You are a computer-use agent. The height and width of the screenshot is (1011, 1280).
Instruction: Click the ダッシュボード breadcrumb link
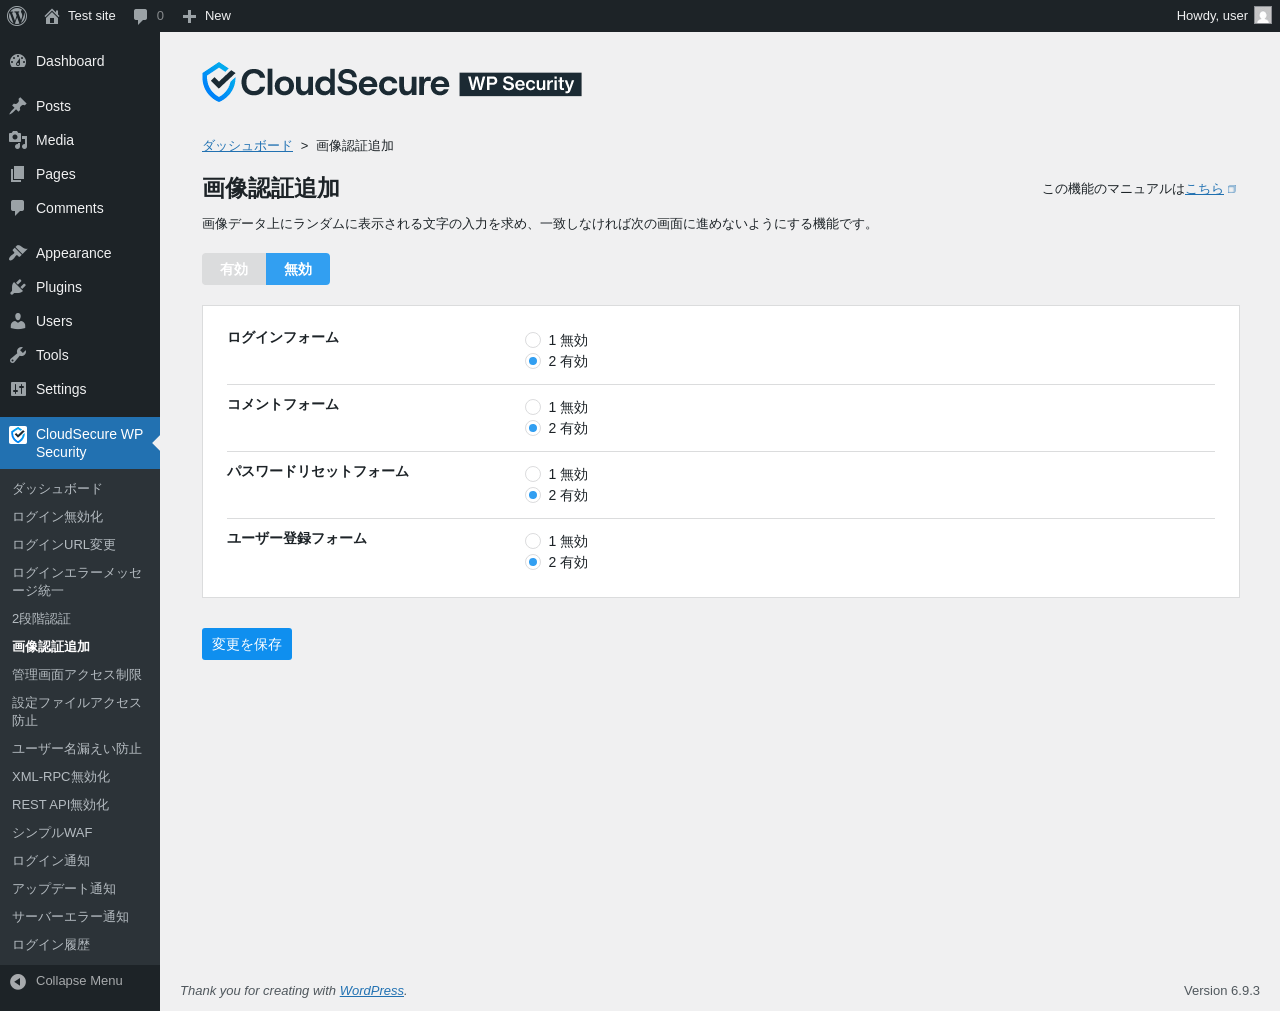(247, 146)
